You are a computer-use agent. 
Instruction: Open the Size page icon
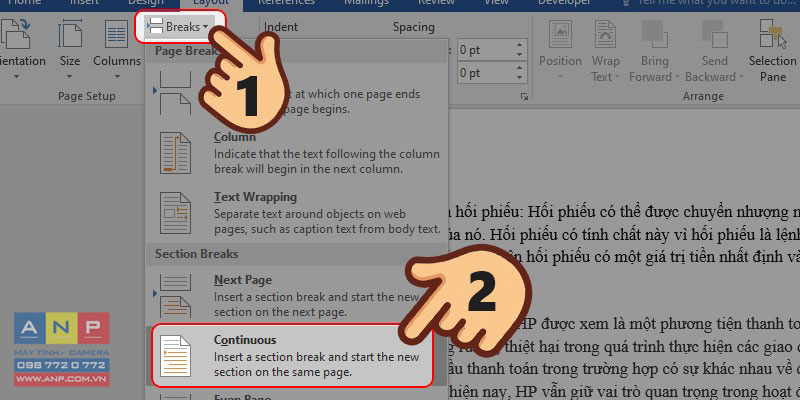(x=70, y=35)
